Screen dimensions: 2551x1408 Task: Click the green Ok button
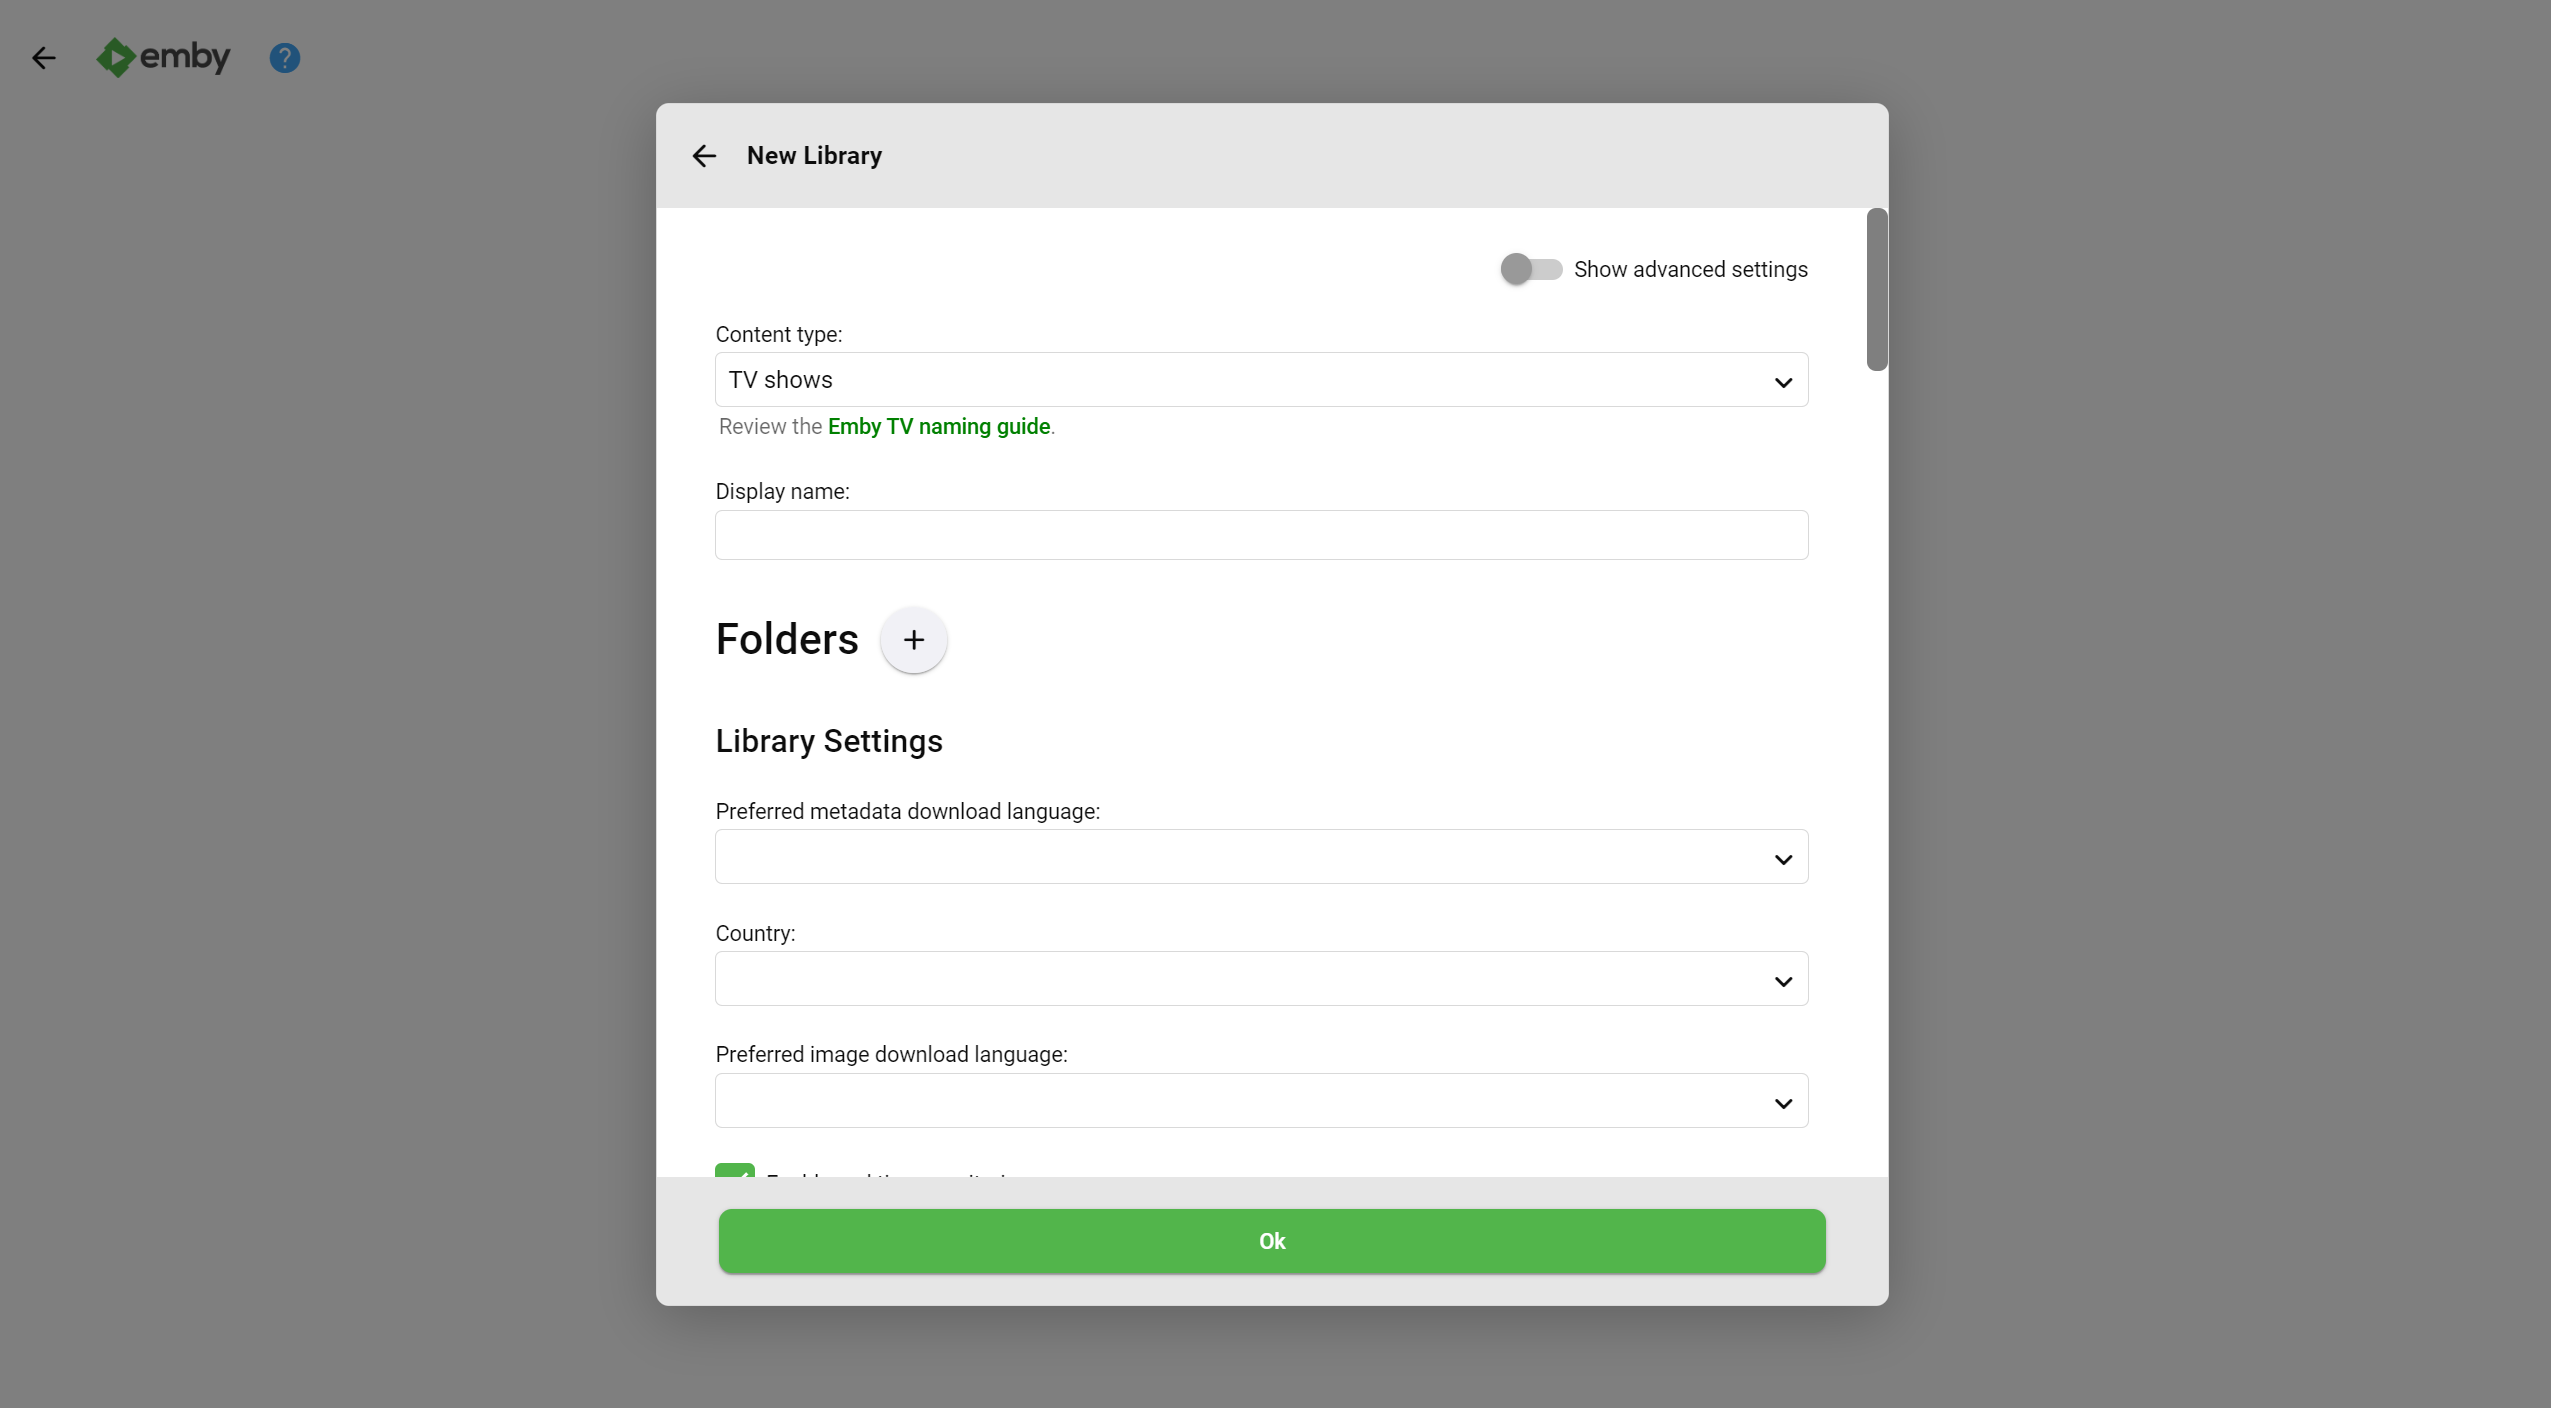point(1272,1241)
